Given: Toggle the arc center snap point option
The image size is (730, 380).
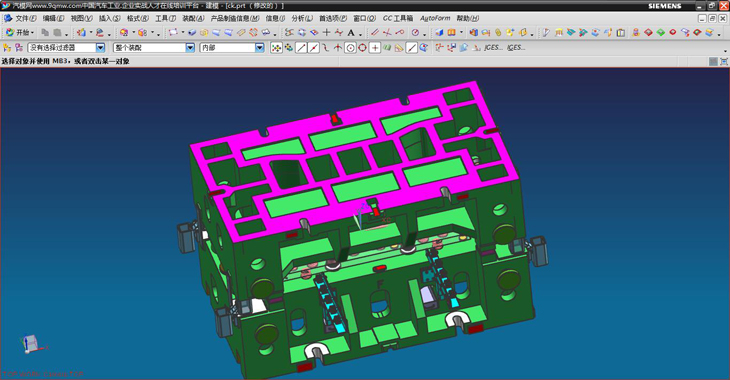Looking at the screenshot, I should pyautogui.click(x=350, y=48).
